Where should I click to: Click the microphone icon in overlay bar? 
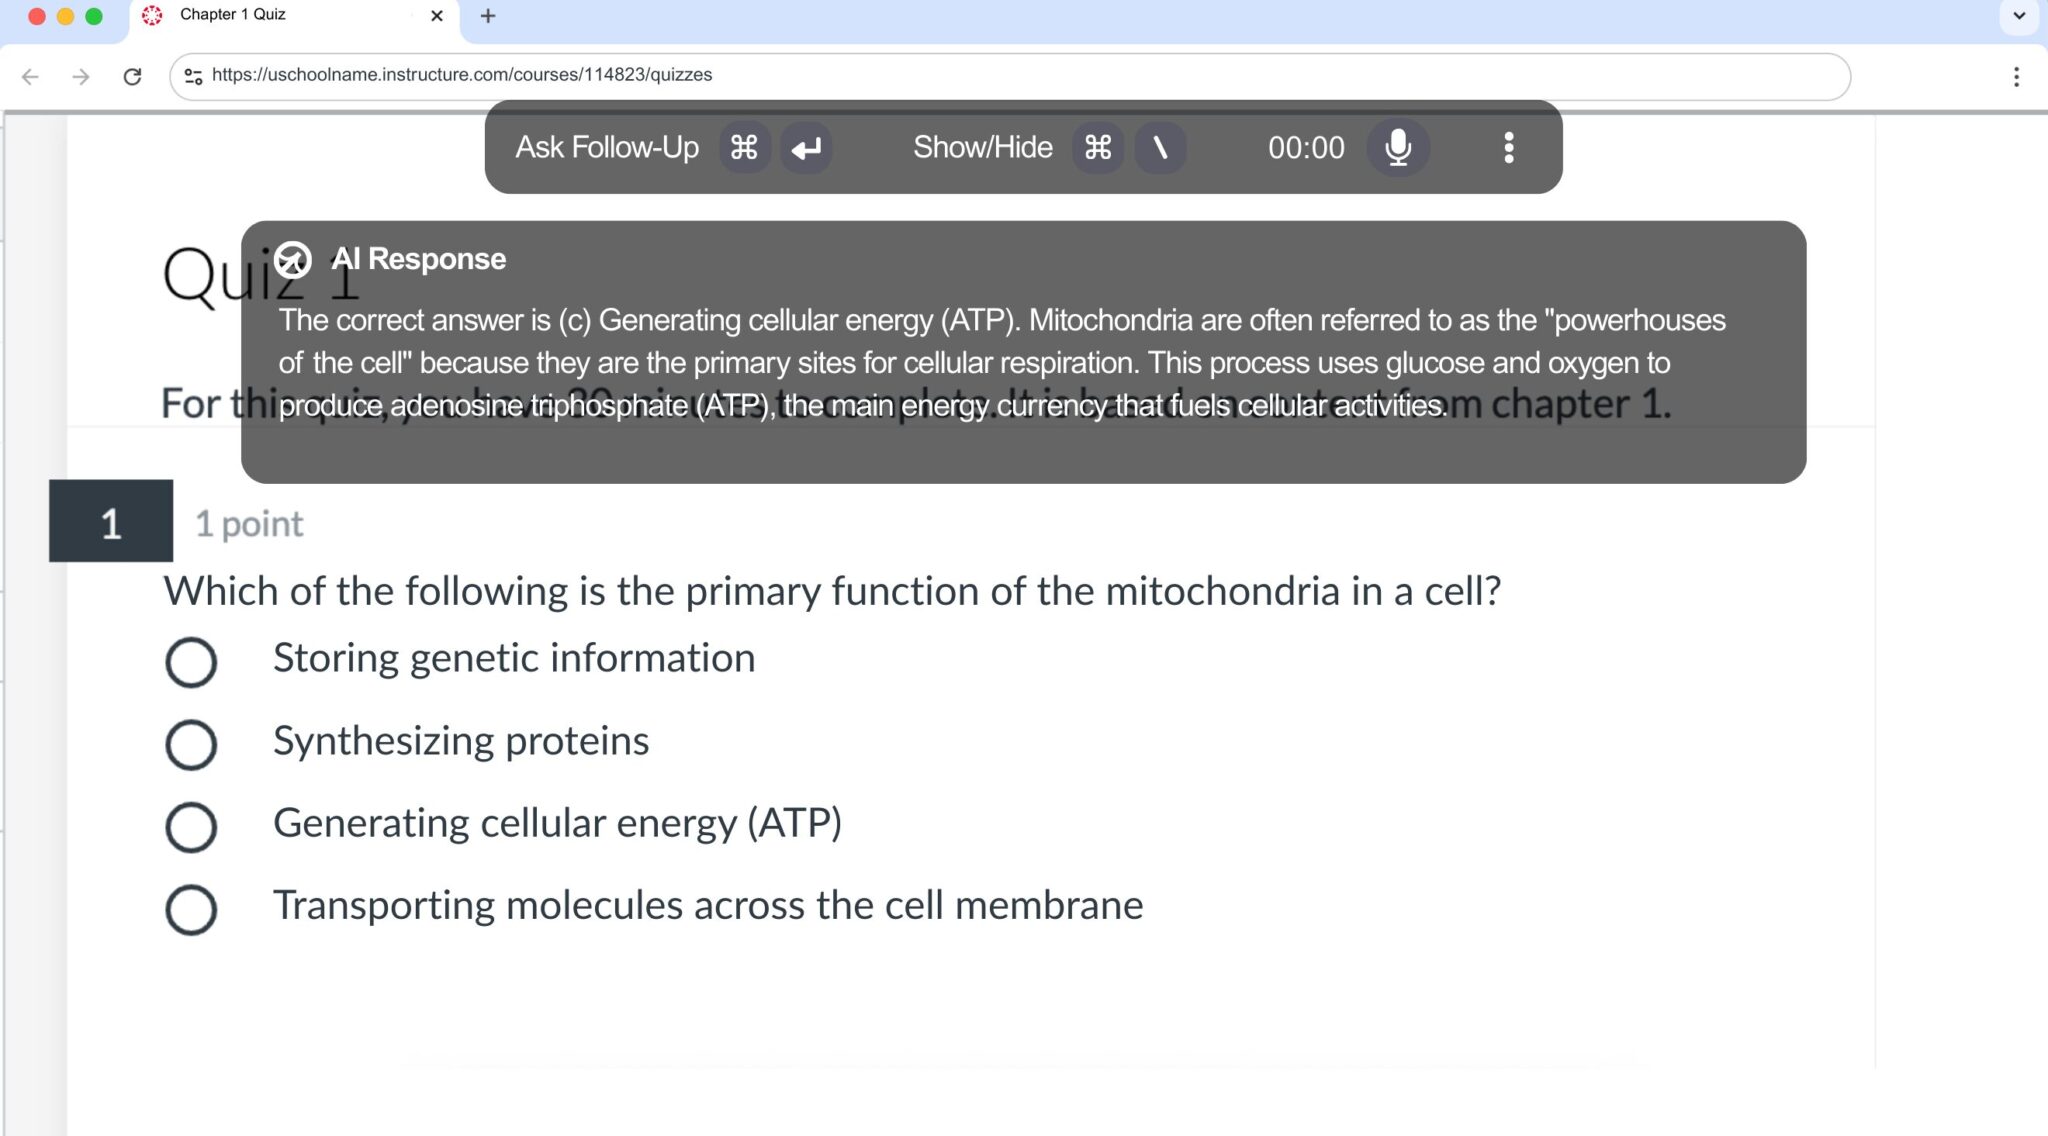tap(1397, 148)
